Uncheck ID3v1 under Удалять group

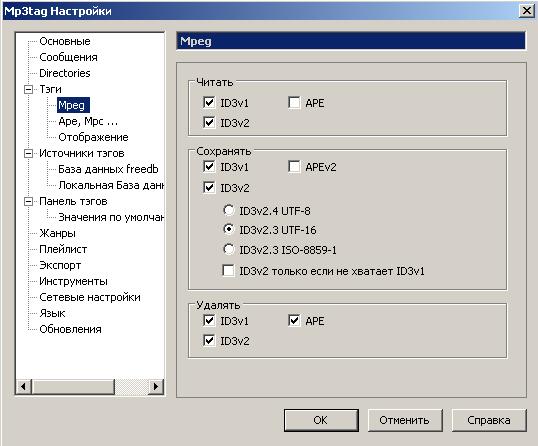[x=209, y=320]
